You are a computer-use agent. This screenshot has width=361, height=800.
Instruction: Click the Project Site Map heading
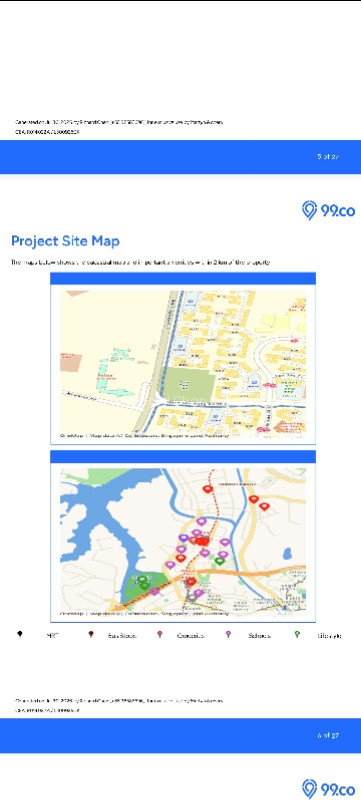[x=65, y=240]
